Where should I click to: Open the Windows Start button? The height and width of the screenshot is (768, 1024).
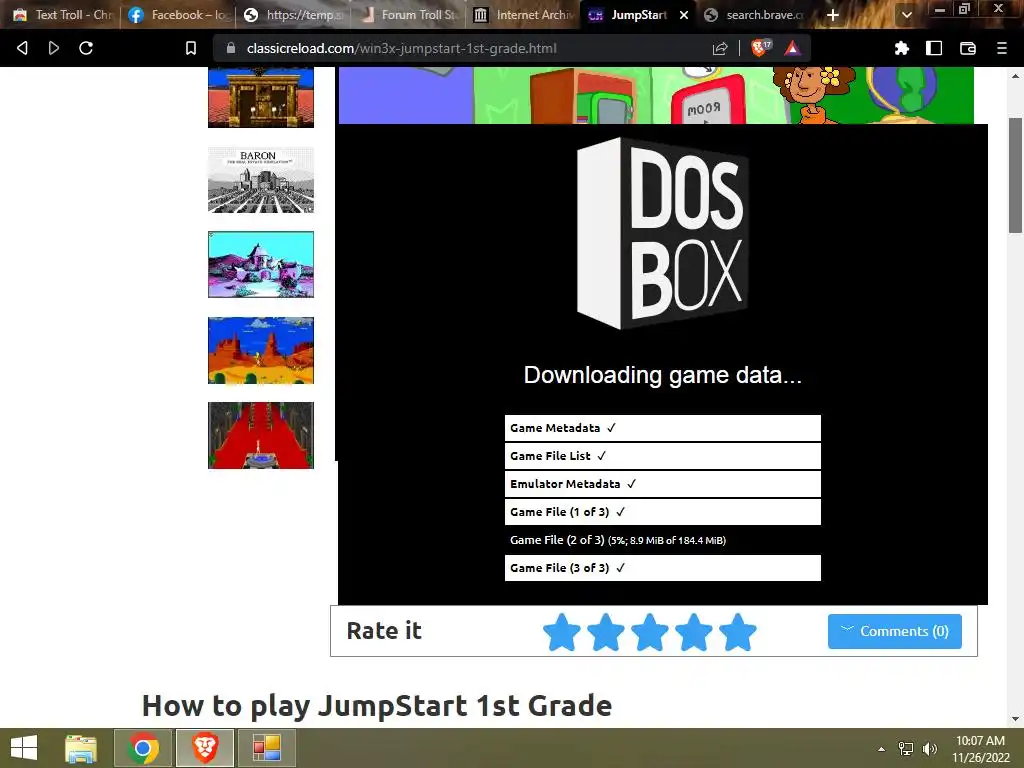(x=24, y=748)
